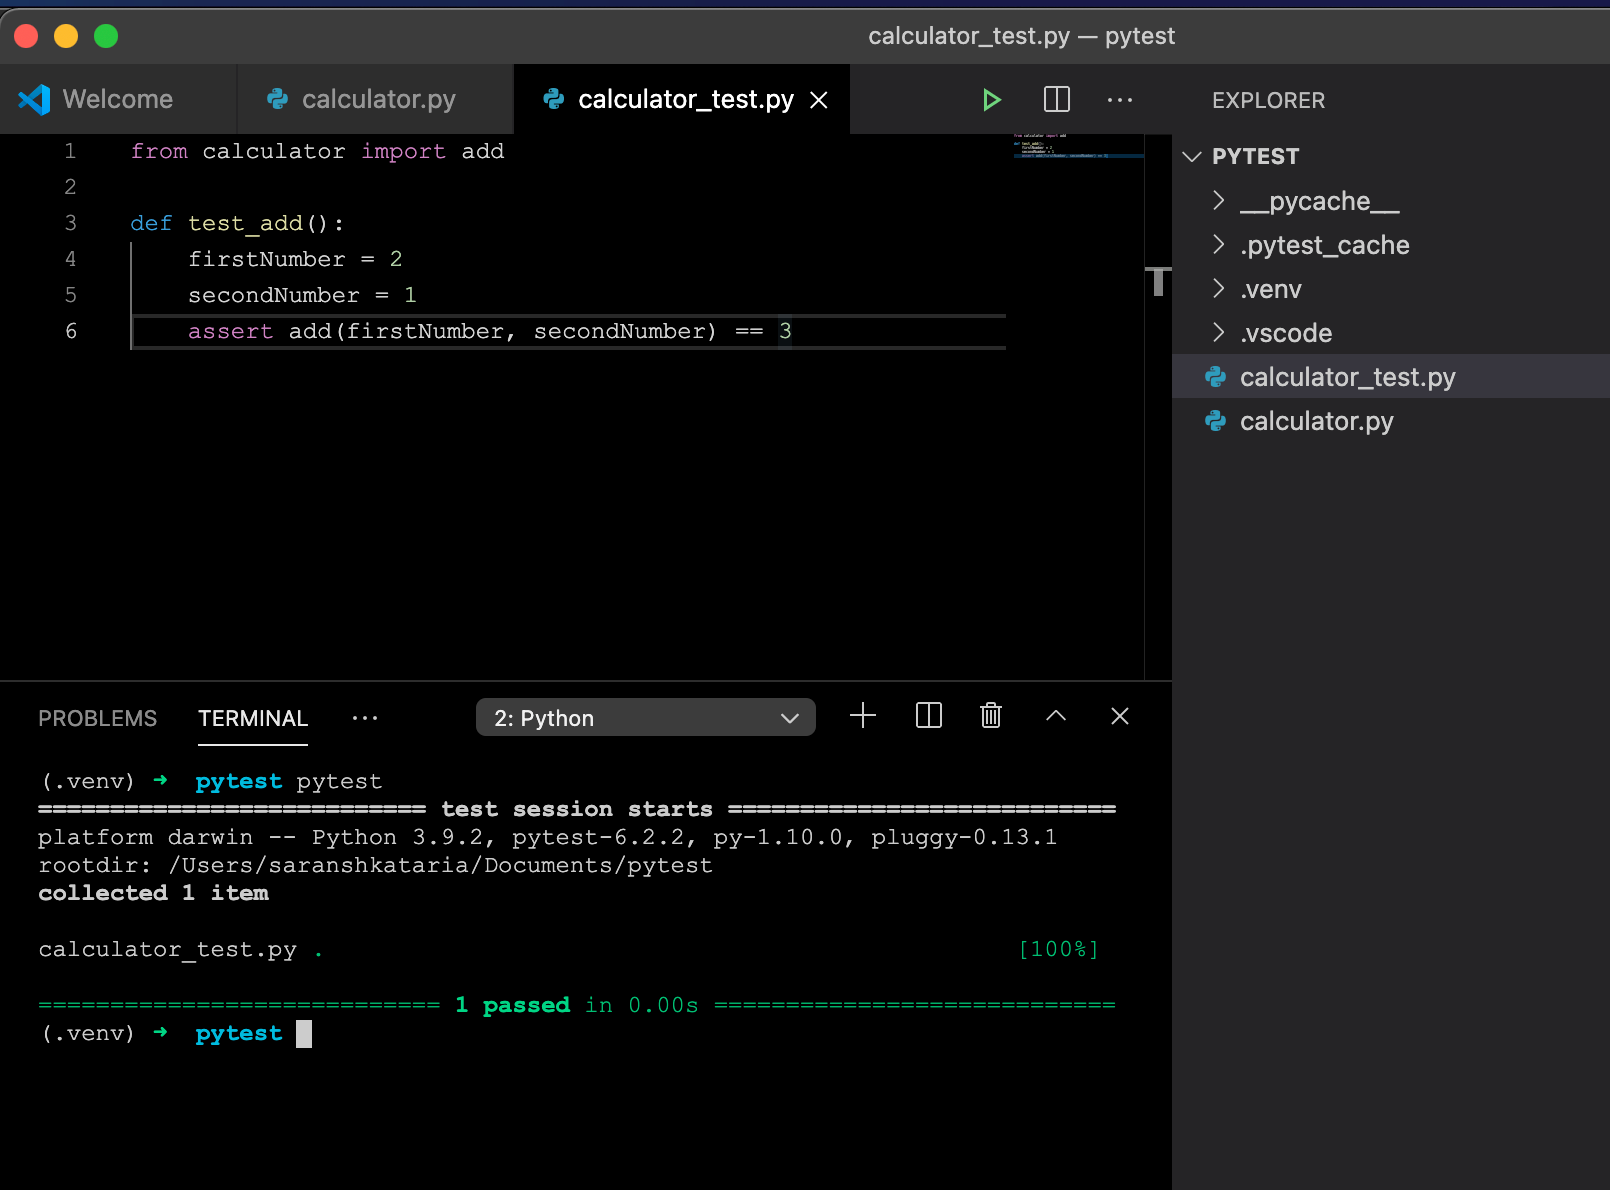Screen dimensions: 1610x1190
Task: Open more editor actions with the ellipsis icon
Action: (x=1119, y=99)
